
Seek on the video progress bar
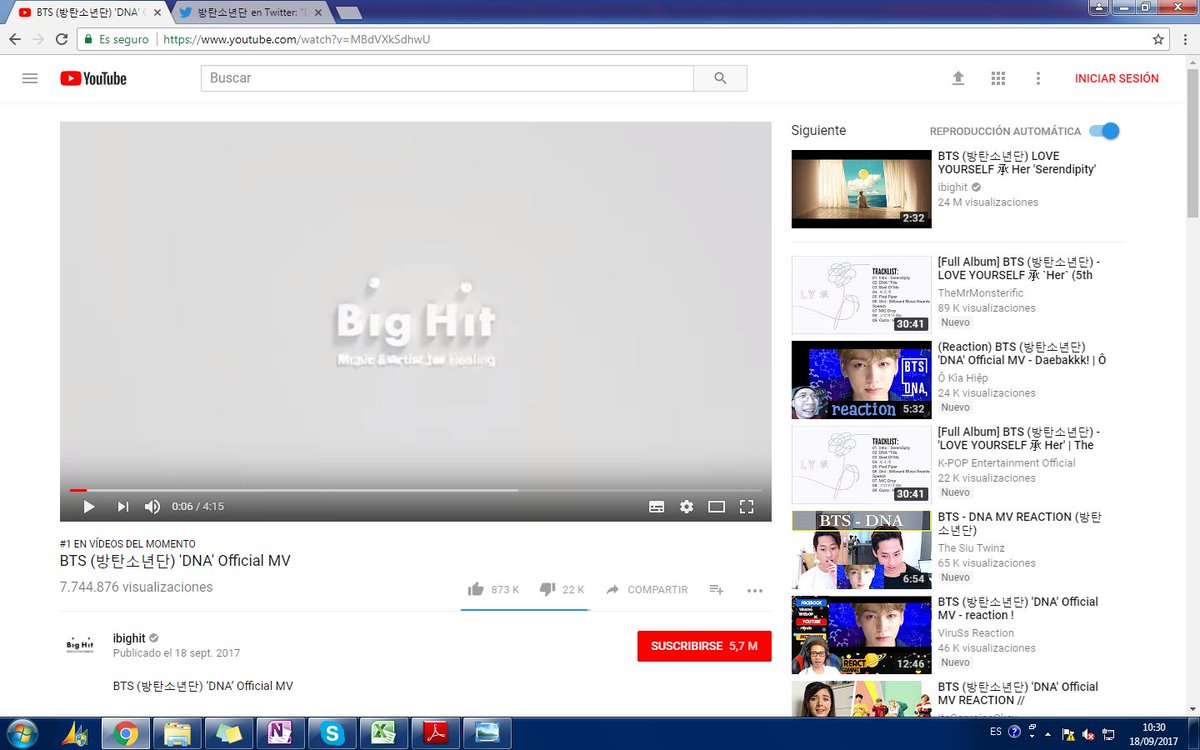(x=415, y=490)
